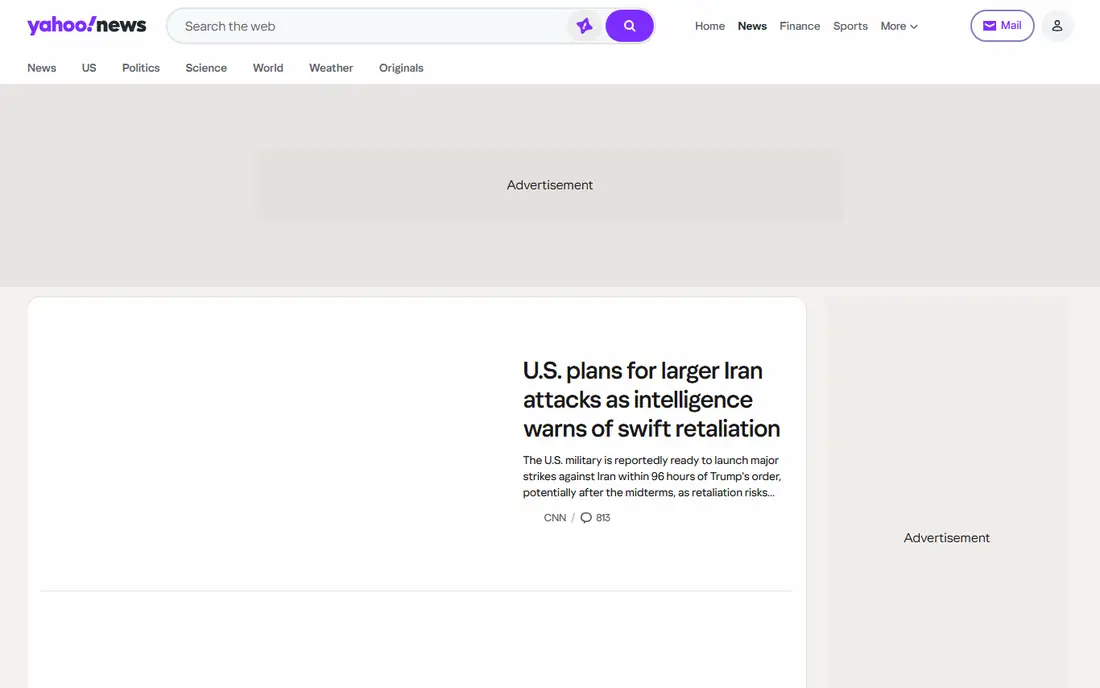Open the AI sparkle search assistant icon
This screenshot has width=1100, height=688.
(584, 26)
